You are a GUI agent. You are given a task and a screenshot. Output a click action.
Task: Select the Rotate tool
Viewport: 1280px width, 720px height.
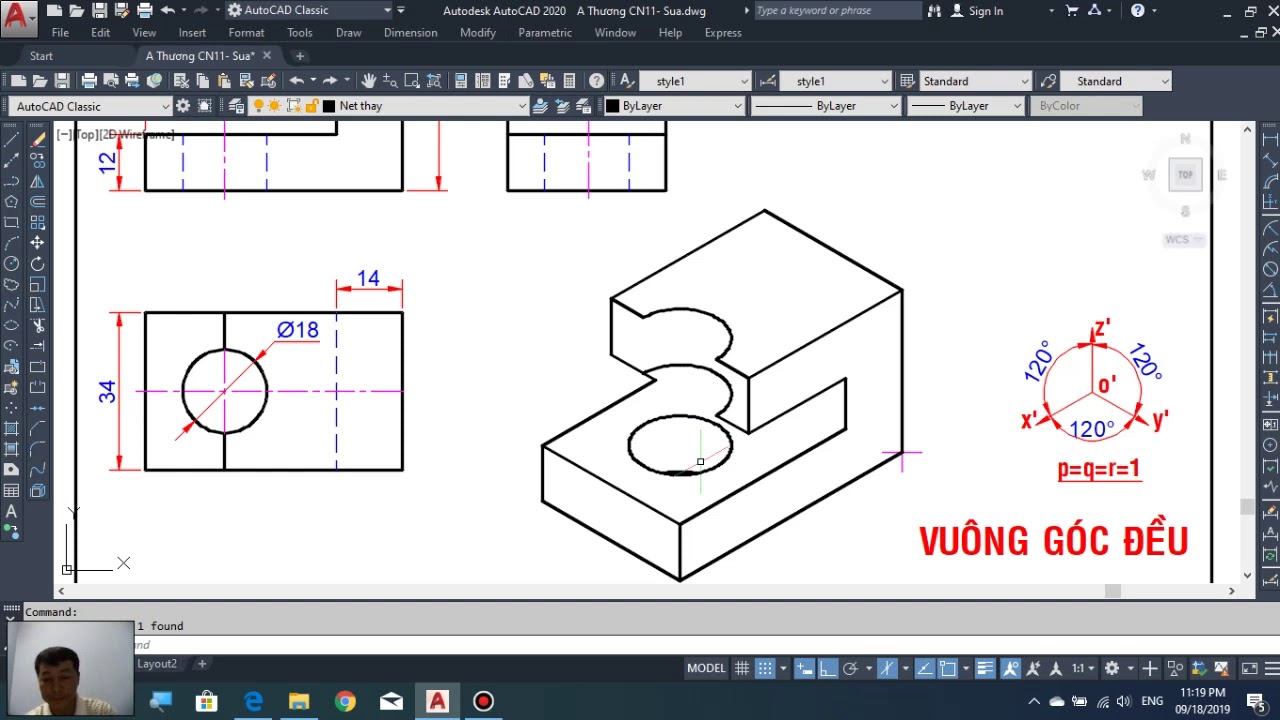click(x=37, y=264)
